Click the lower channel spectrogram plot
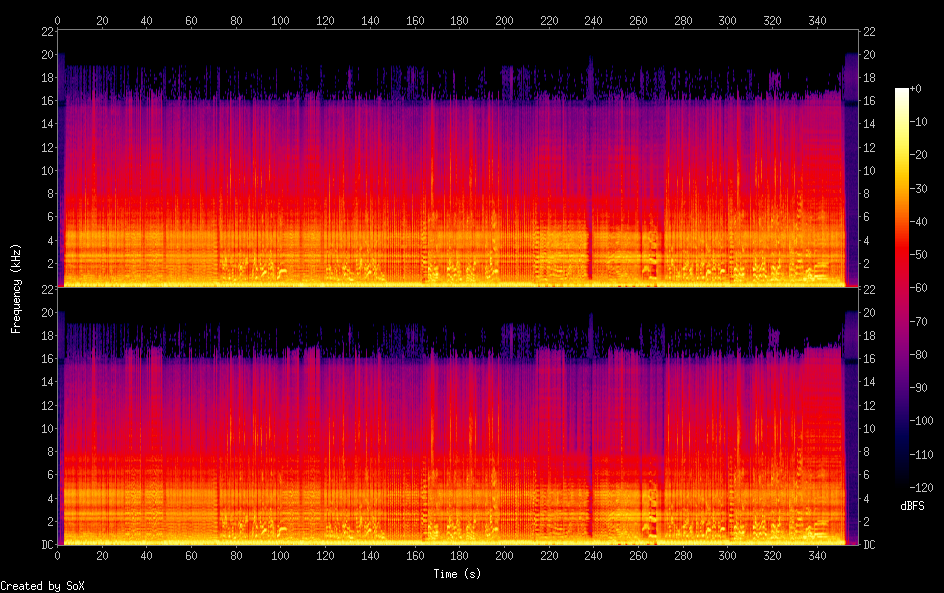Screen dimensions: 944x593 [458, 416]
